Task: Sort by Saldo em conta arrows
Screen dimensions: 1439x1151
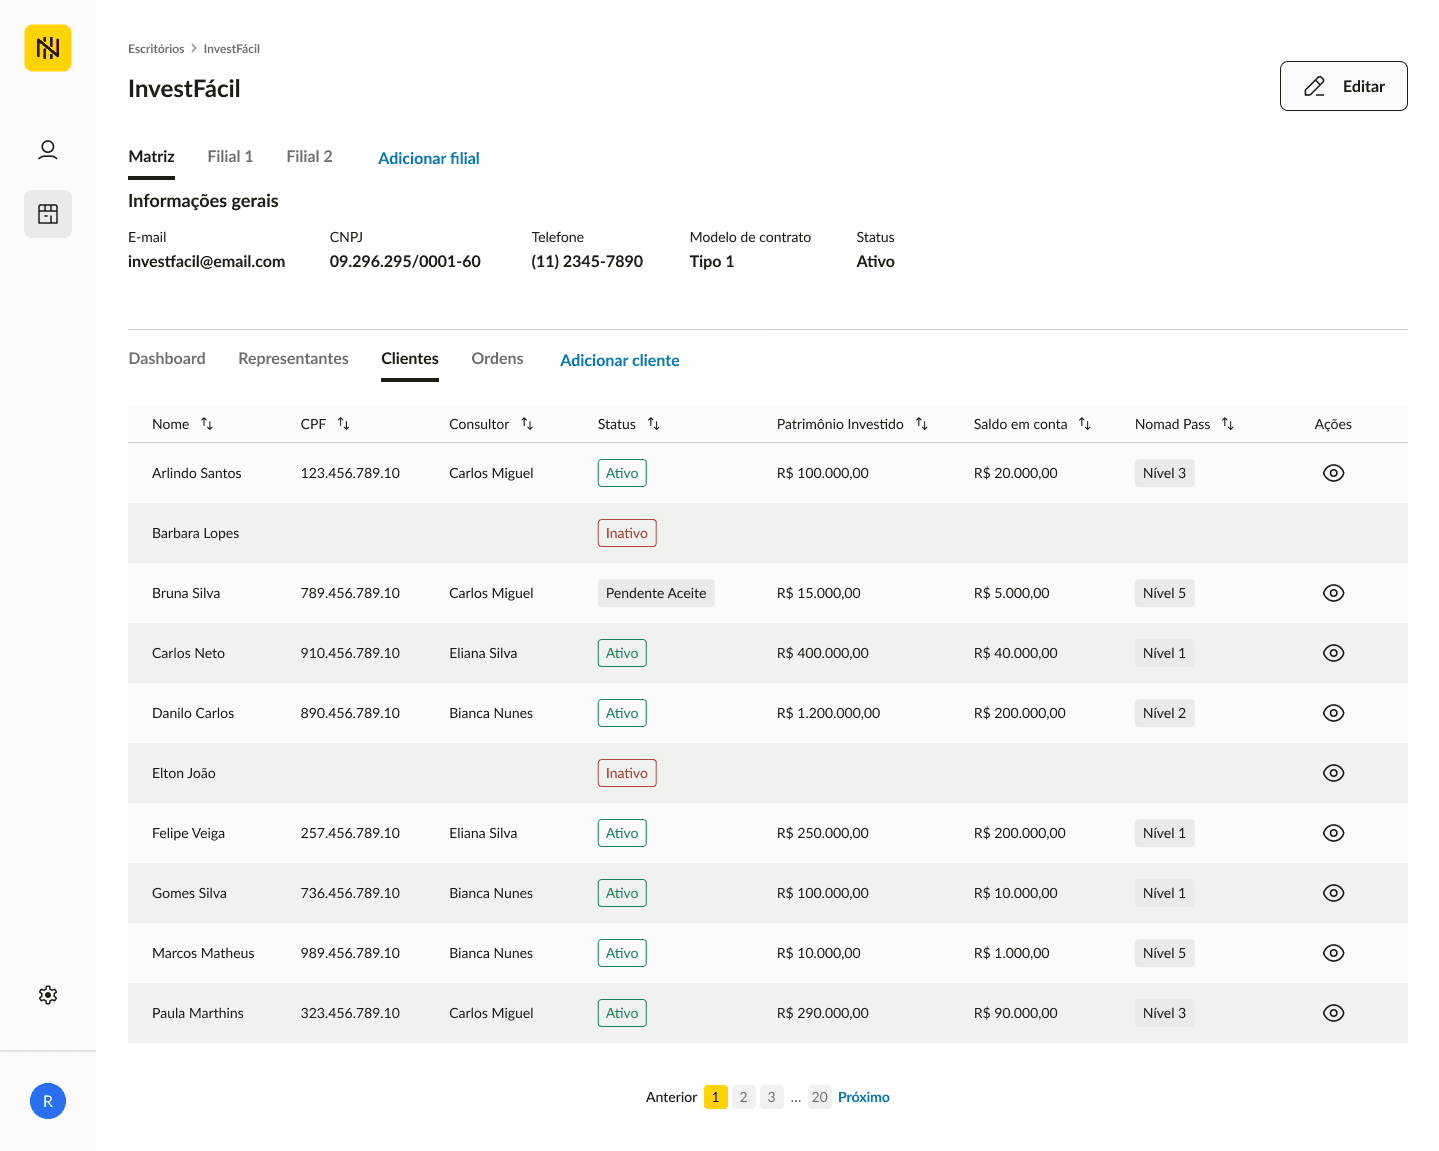Action: [x=1085, y=424]
